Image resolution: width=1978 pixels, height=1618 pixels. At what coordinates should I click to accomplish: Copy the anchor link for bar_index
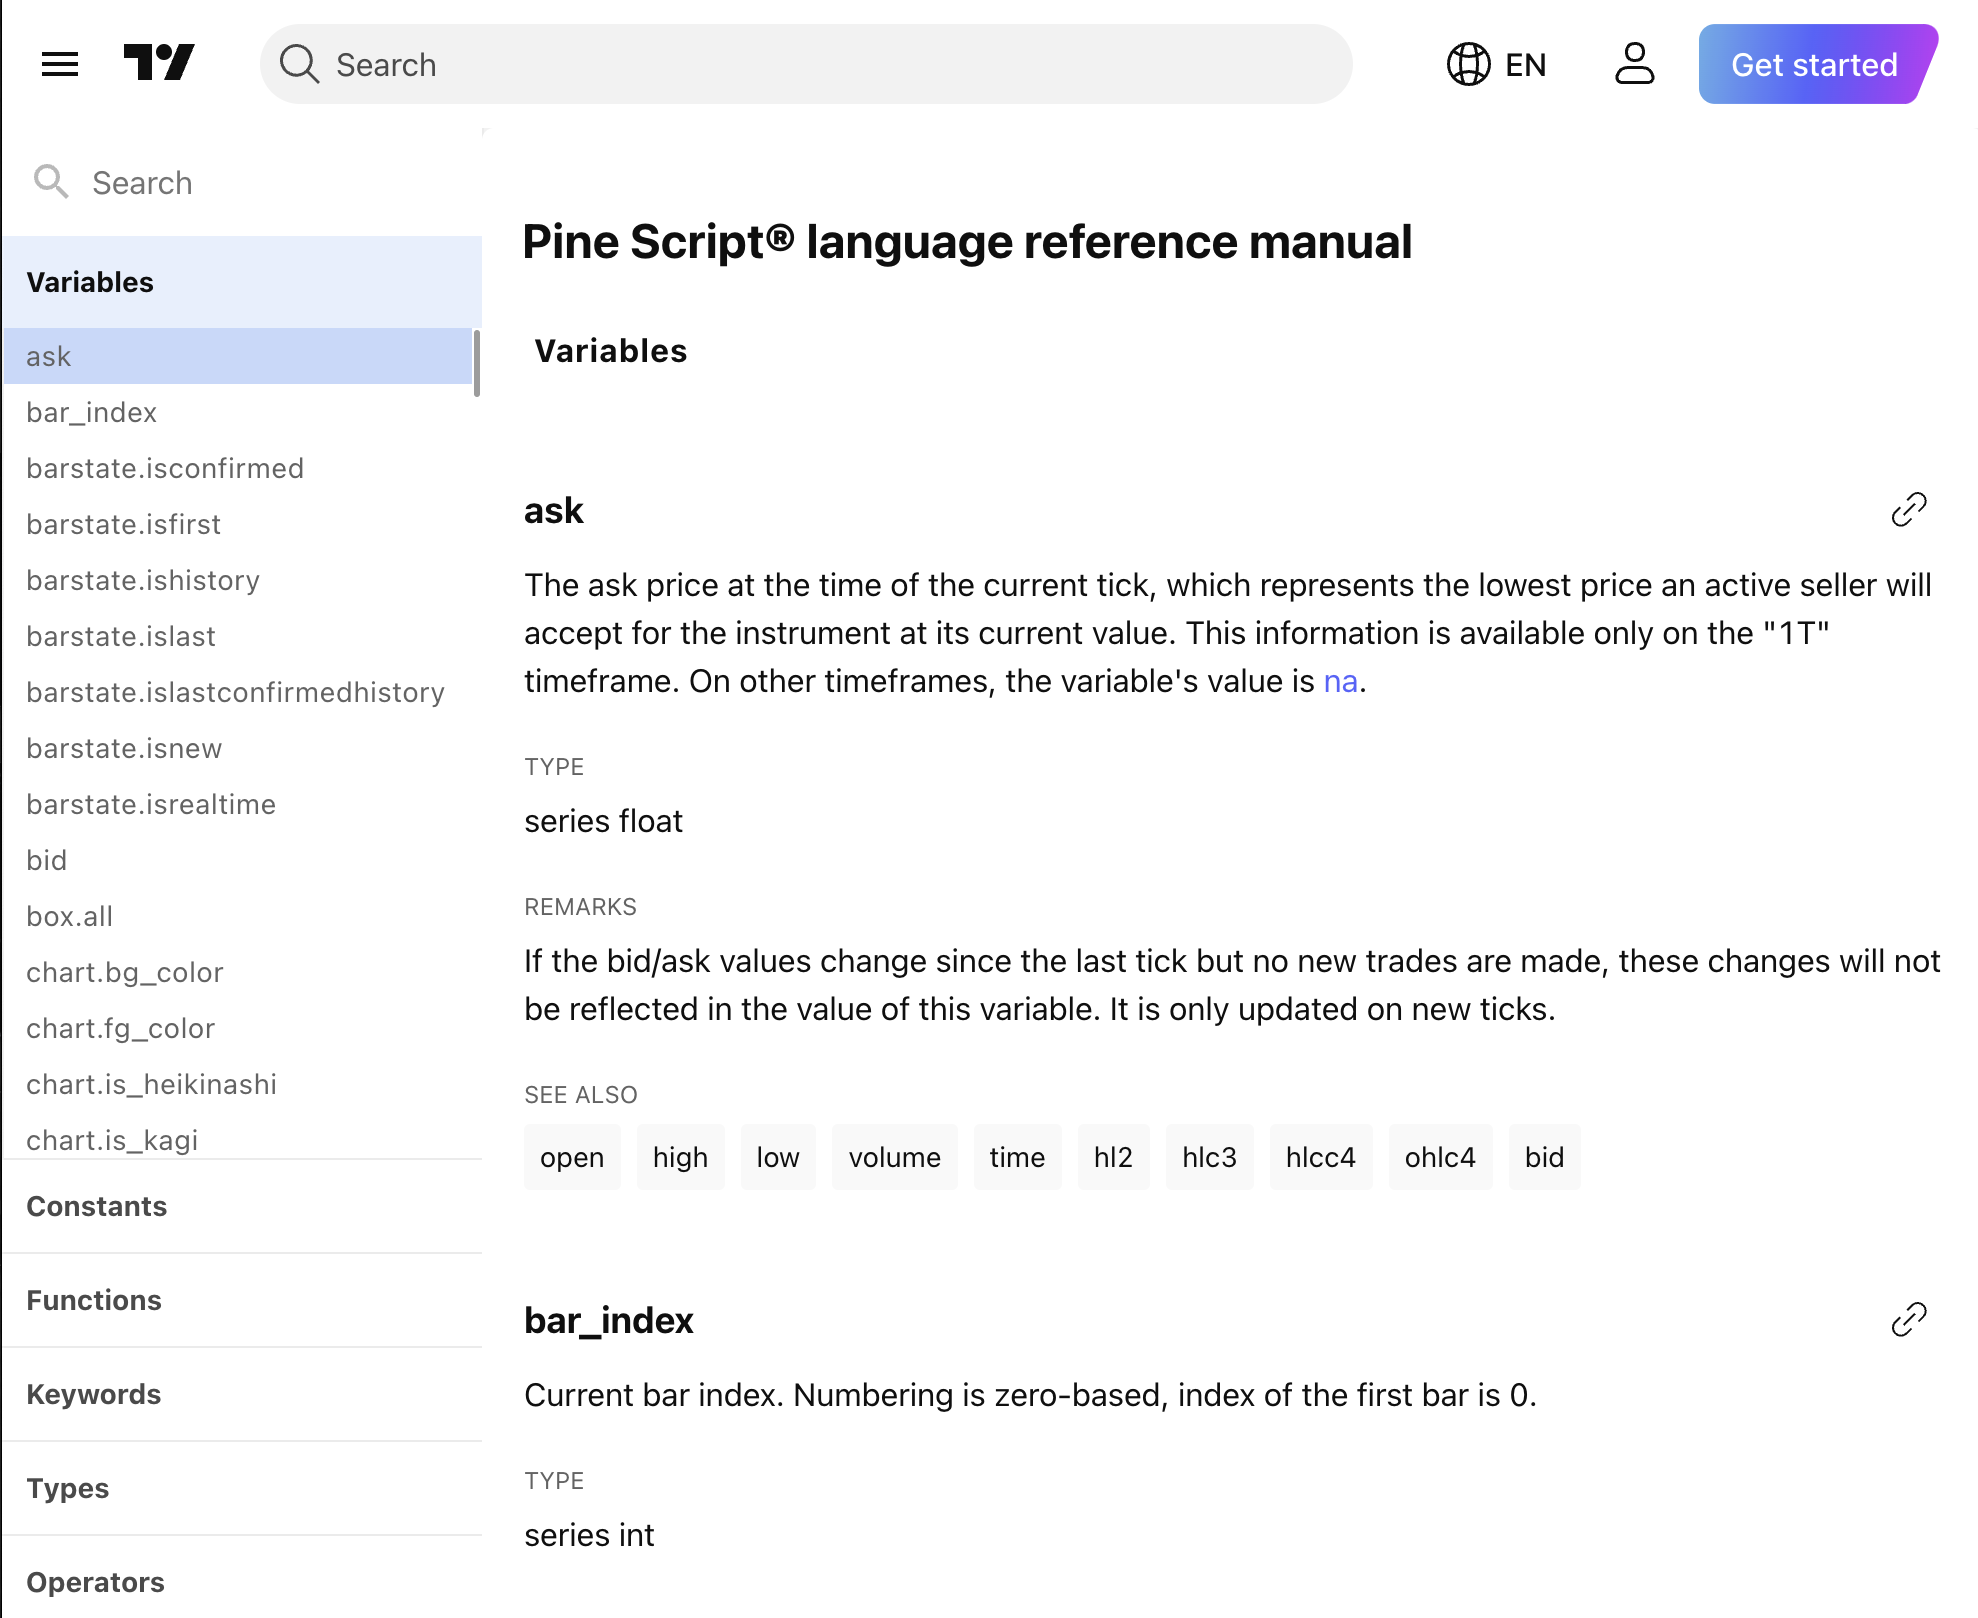(x=1909, y=1320)
